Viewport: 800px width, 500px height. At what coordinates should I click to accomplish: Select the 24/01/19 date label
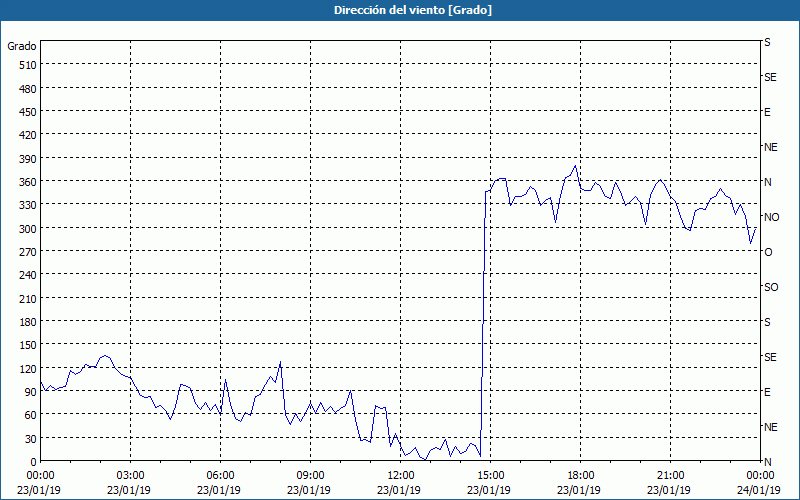pyautogui.click(x=759, y=490)
